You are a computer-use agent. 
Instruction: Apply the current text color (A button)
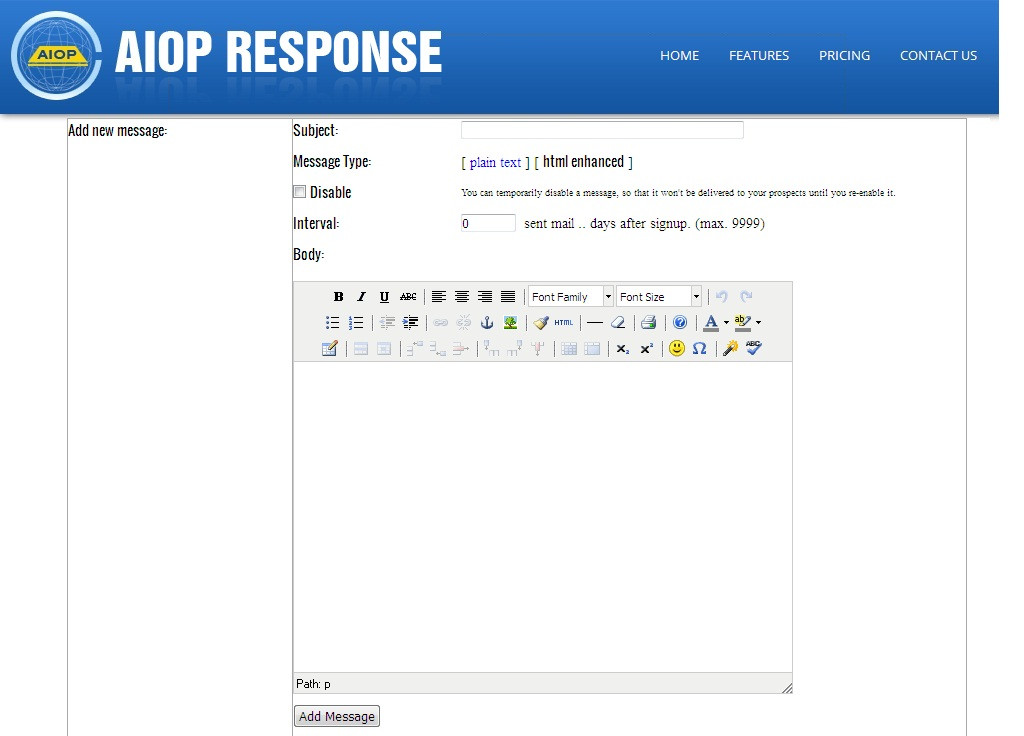click(711, 322)
